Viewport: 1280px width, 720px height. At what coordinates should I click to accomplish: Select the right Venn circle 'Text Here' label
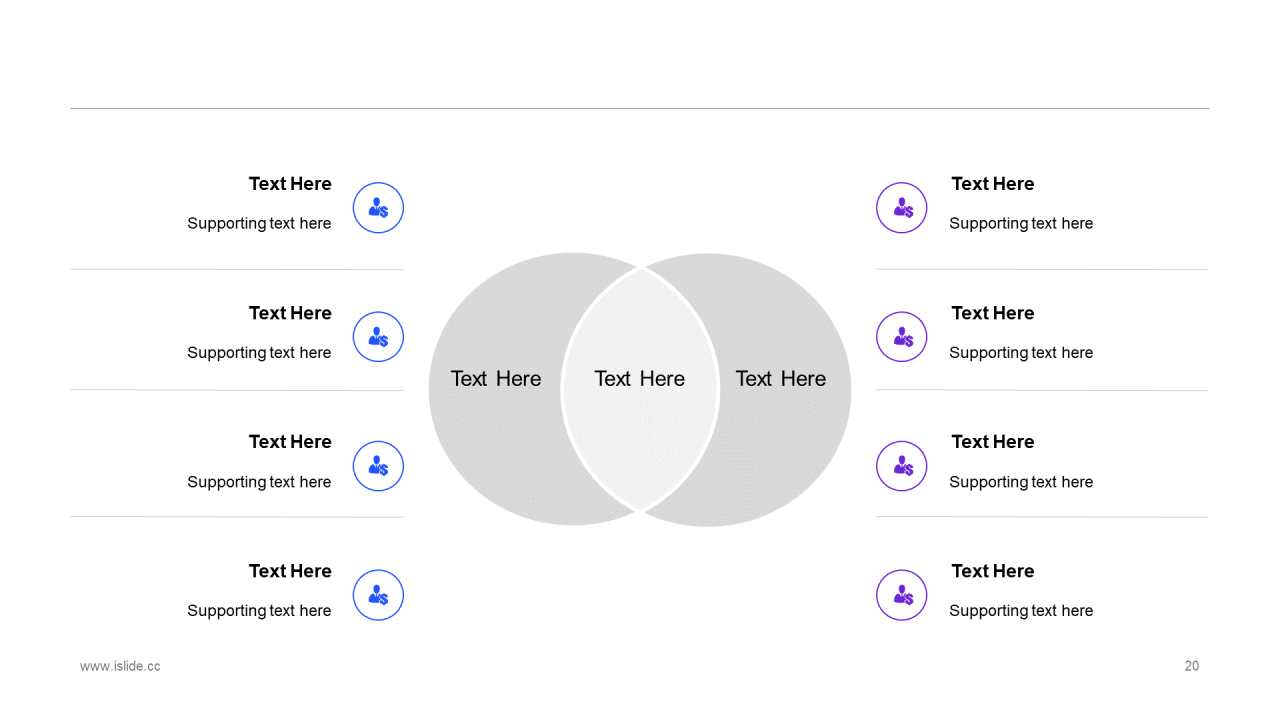coord(781,379)
